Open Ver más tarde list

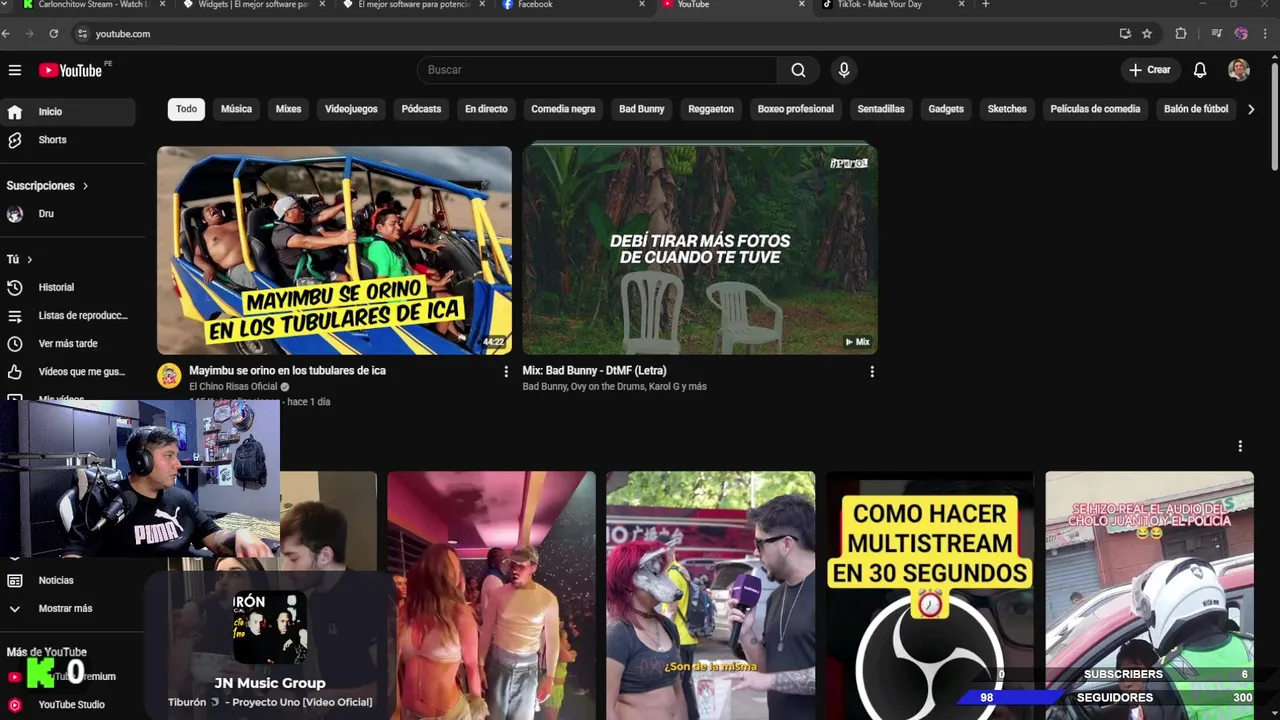tap(68, 343)
